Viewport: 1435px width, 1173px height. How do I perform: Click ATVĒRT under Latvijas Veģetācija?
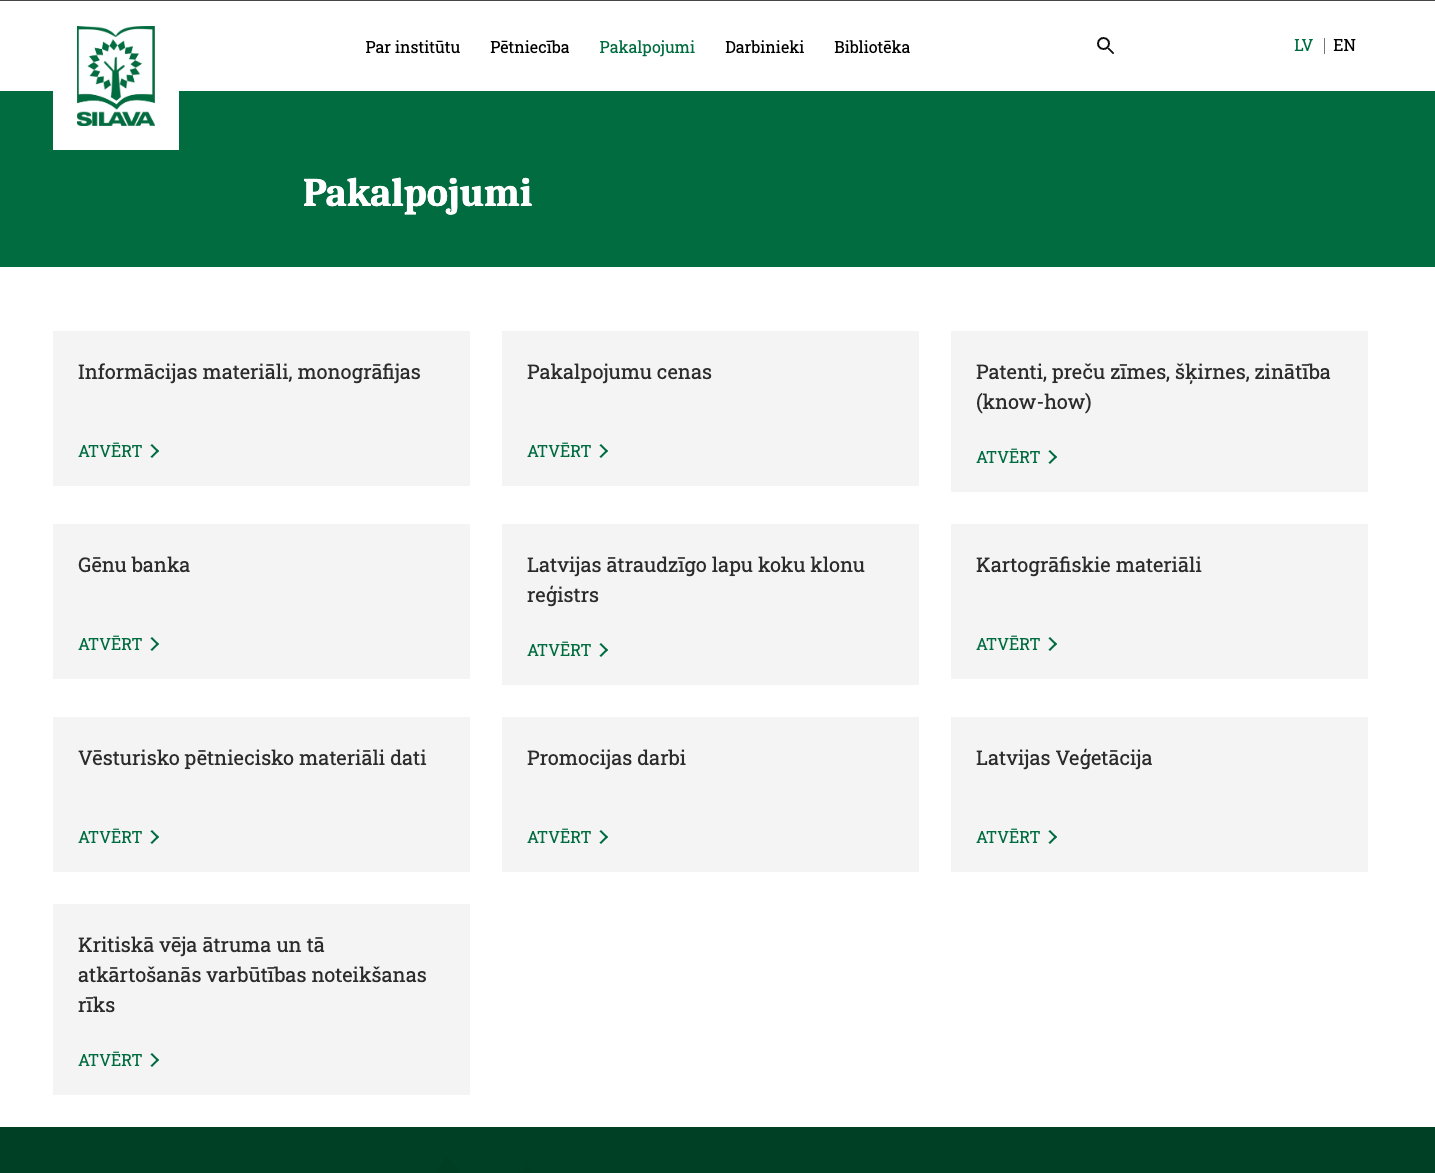coord(1017,837)
